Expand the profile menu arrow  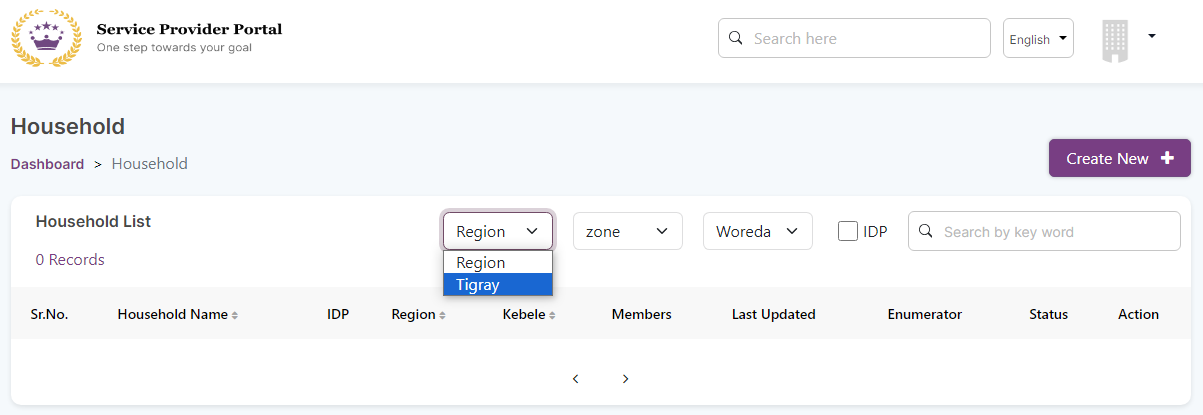point(1152,36)
